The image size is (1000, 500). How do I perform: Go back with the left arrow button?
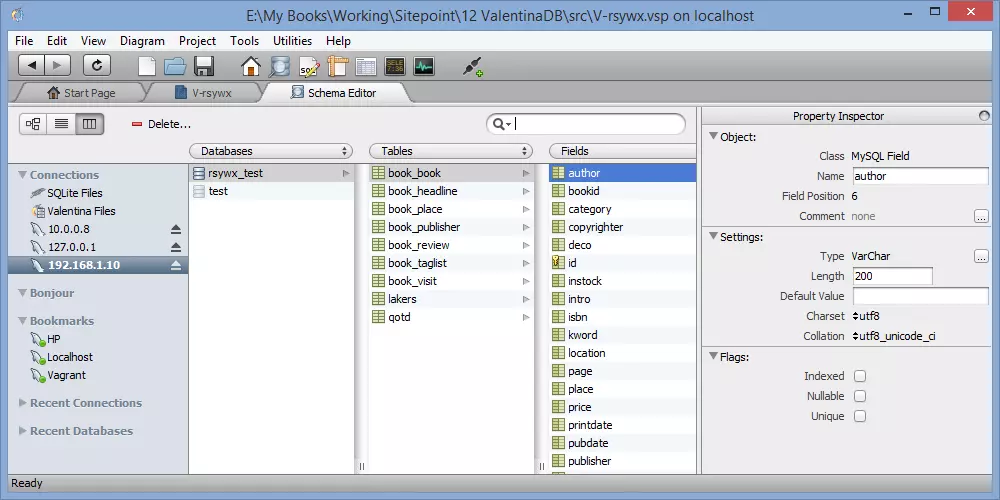(x=32, y=66)
